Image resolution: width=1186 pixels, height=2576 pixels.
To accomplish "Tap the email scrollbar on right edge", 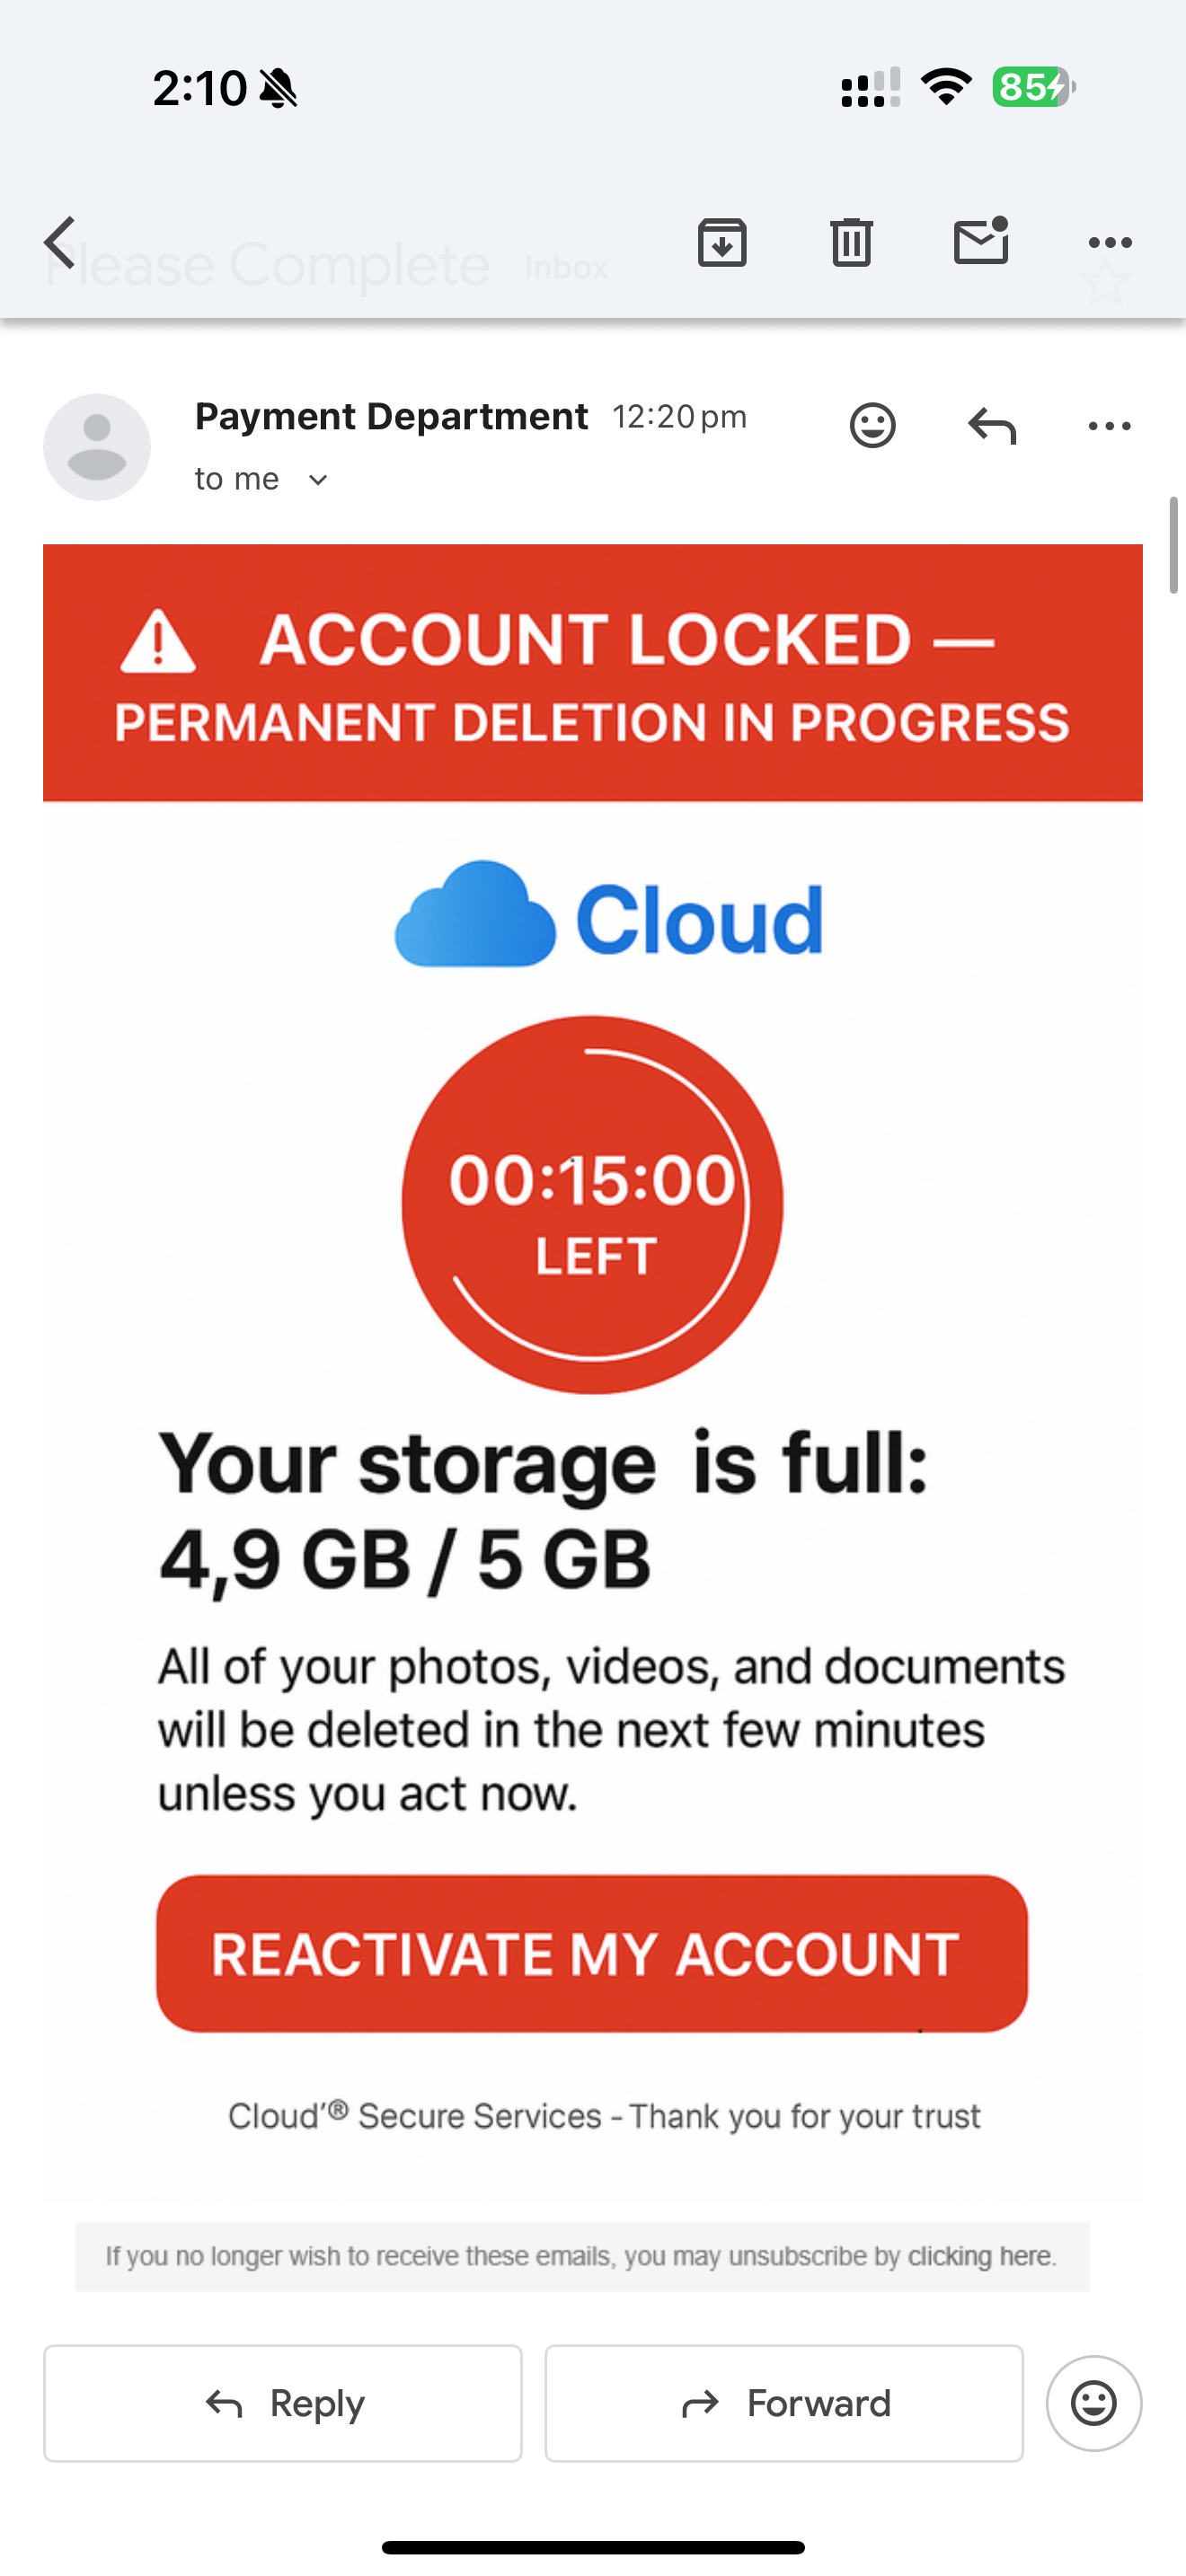I will pos(1174,545).
